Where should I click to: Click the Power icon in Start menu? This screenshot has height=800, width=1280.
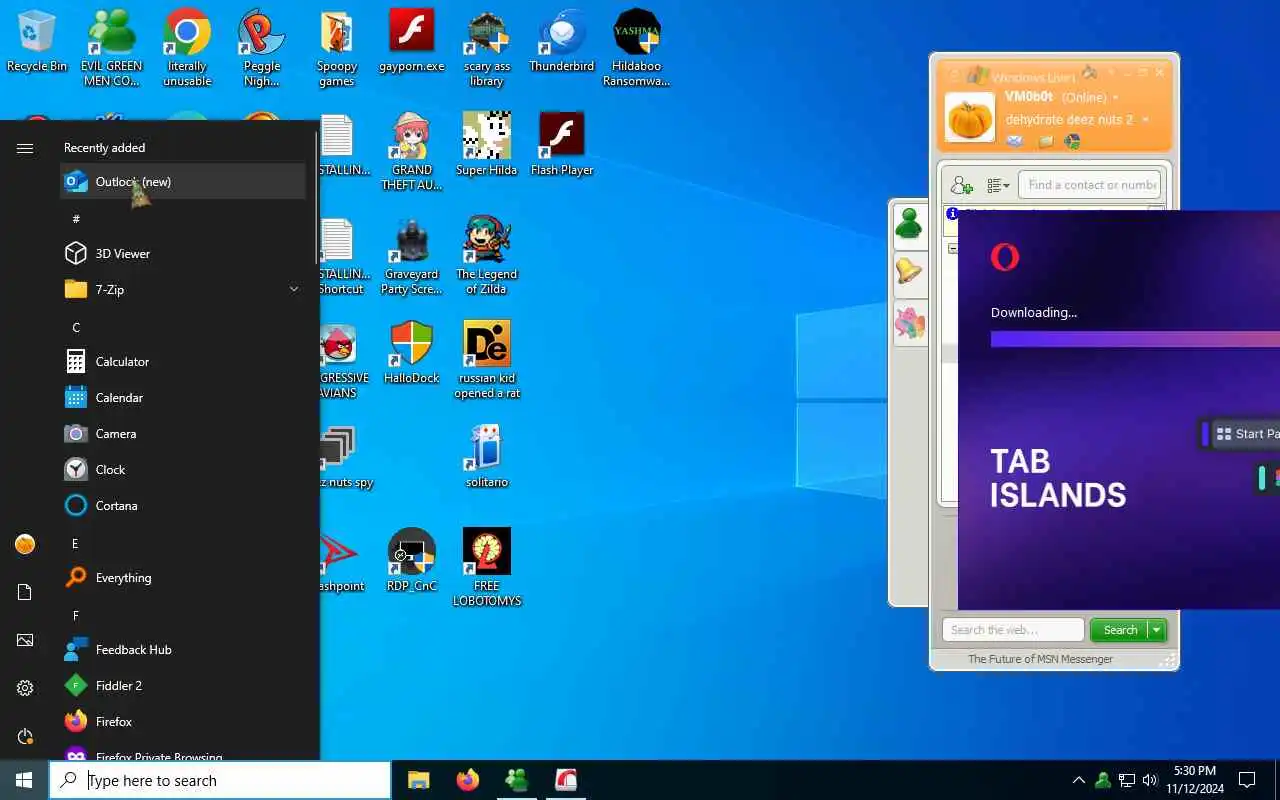click(25, 736)
